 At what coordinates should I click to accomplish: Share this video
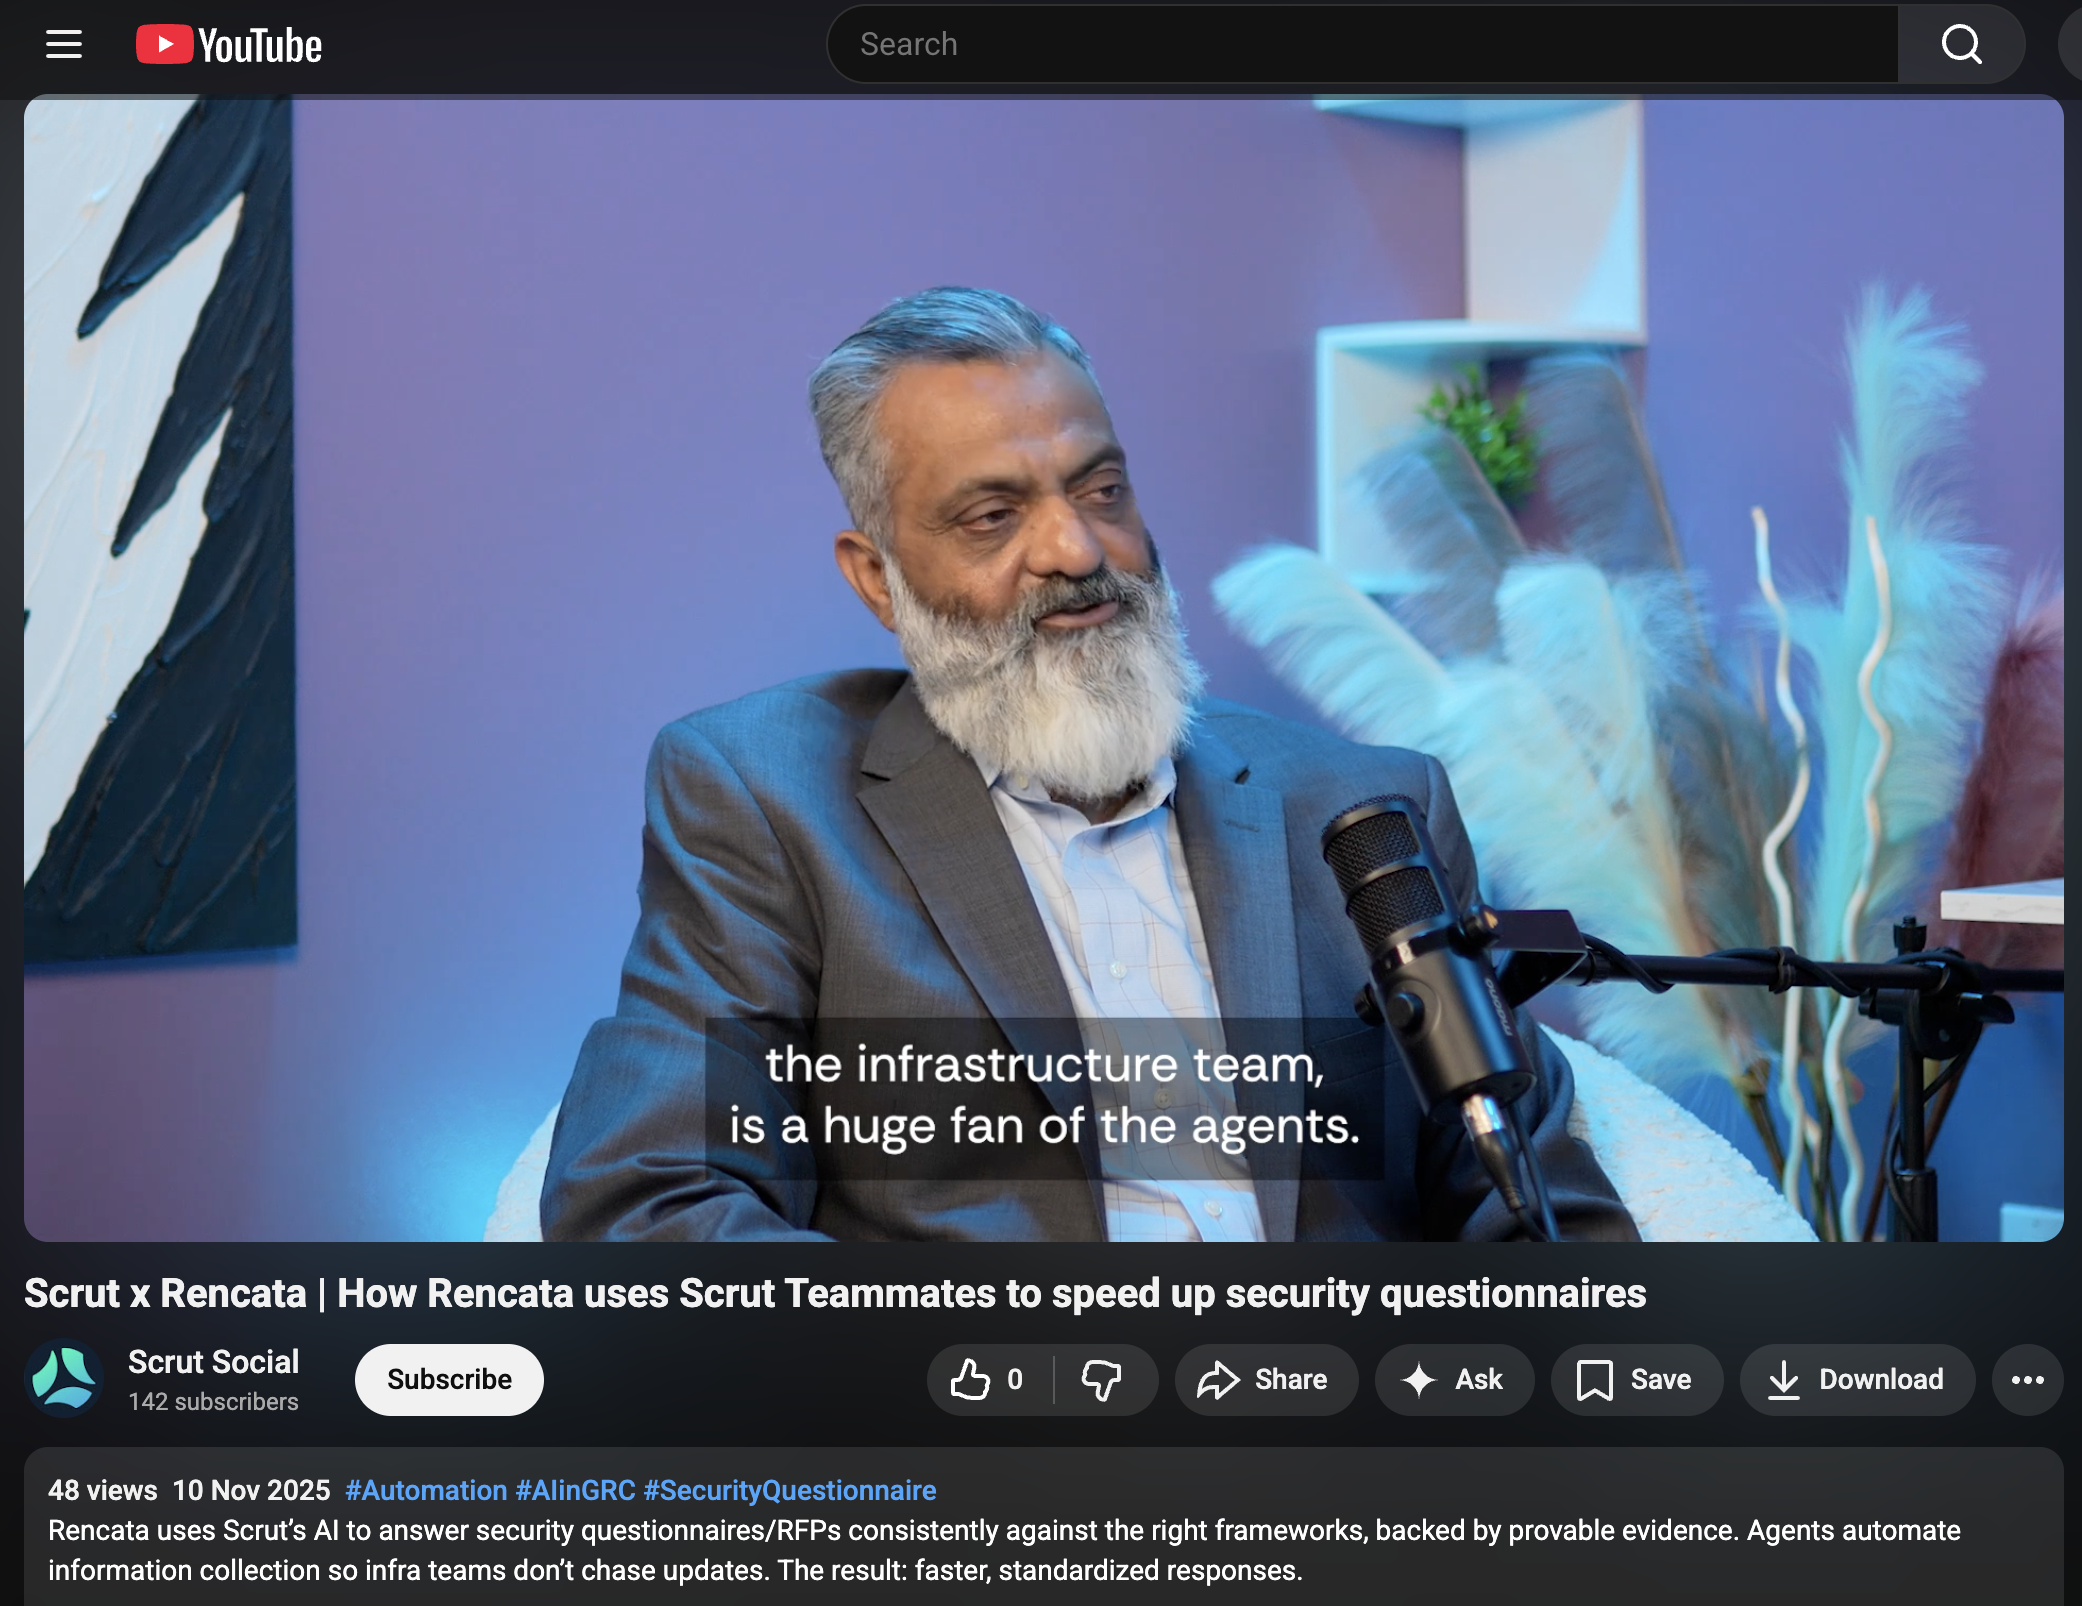point(1265,1380)
